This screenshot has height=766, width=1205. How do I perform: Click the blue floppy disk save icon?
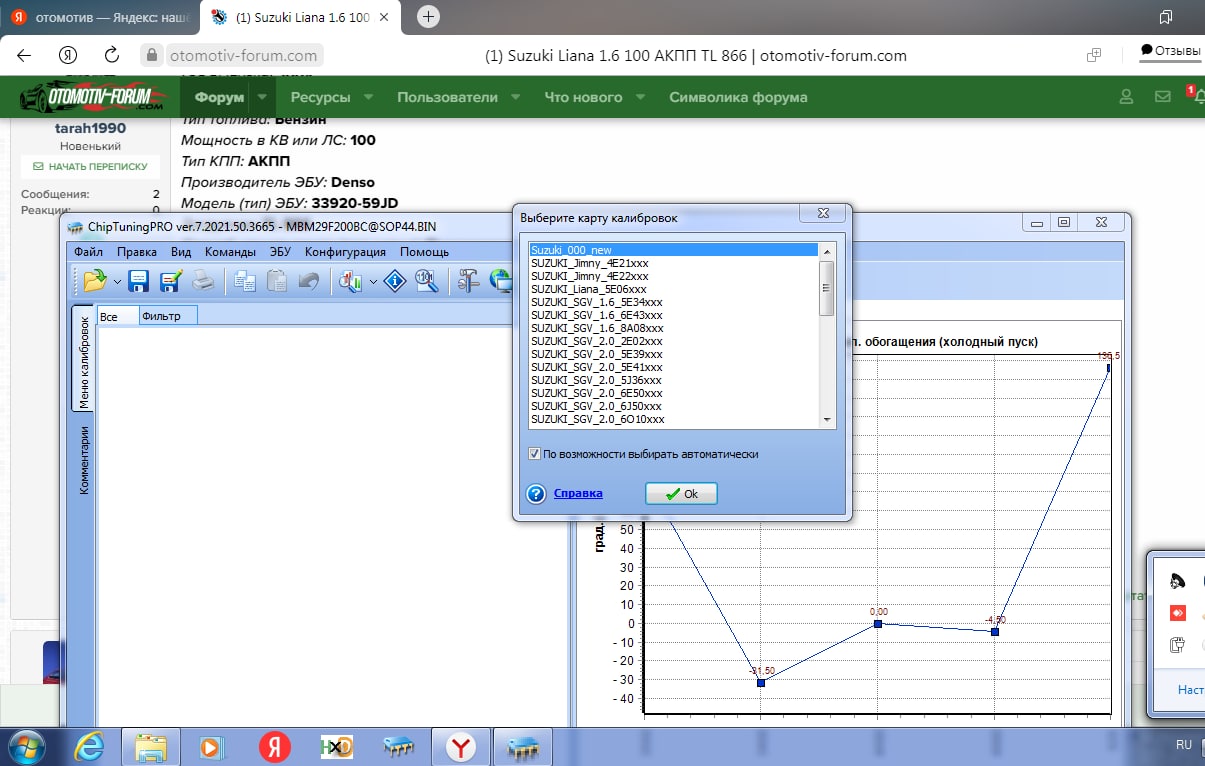pos(139,282)
